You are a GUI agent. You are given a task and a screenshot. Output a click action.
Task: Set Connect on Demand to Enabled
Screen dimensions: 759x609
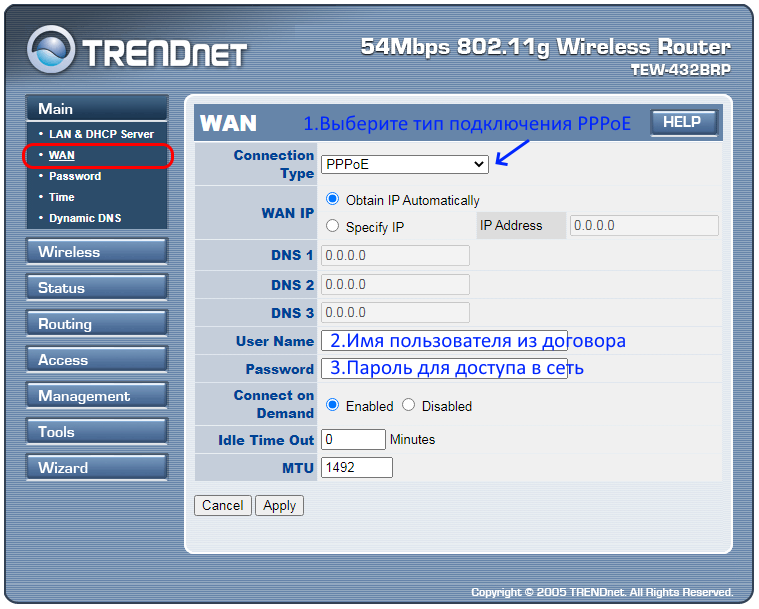pyautogui.click(x=333, y=405)
